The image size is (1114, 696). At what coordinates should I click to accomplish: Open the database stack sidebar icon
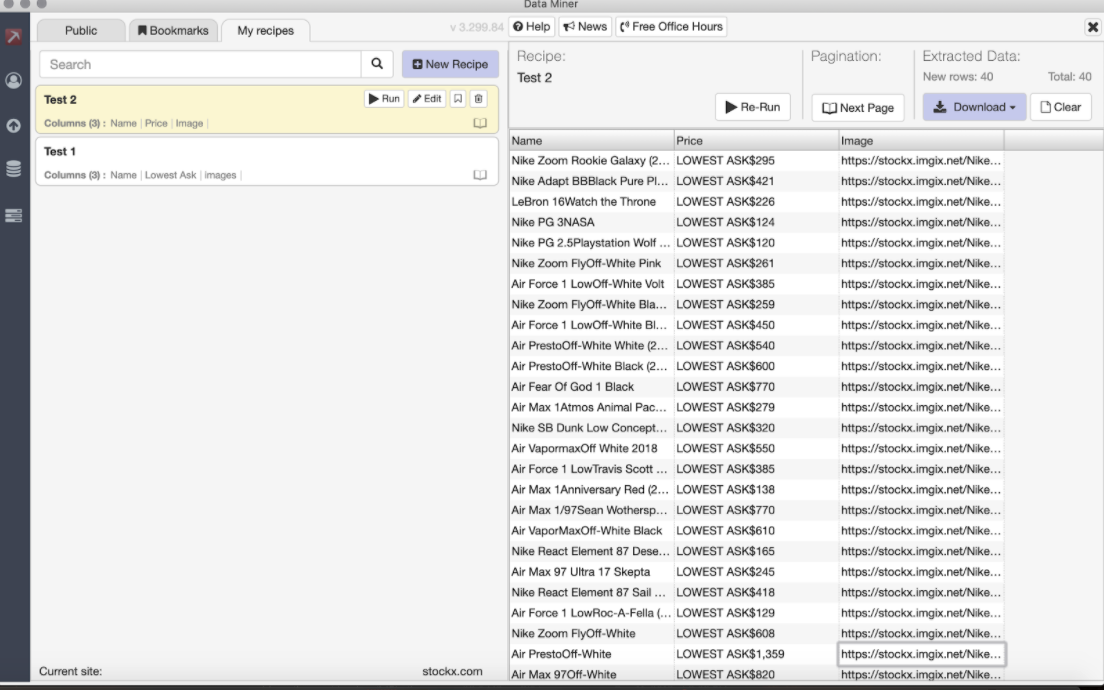14,169
